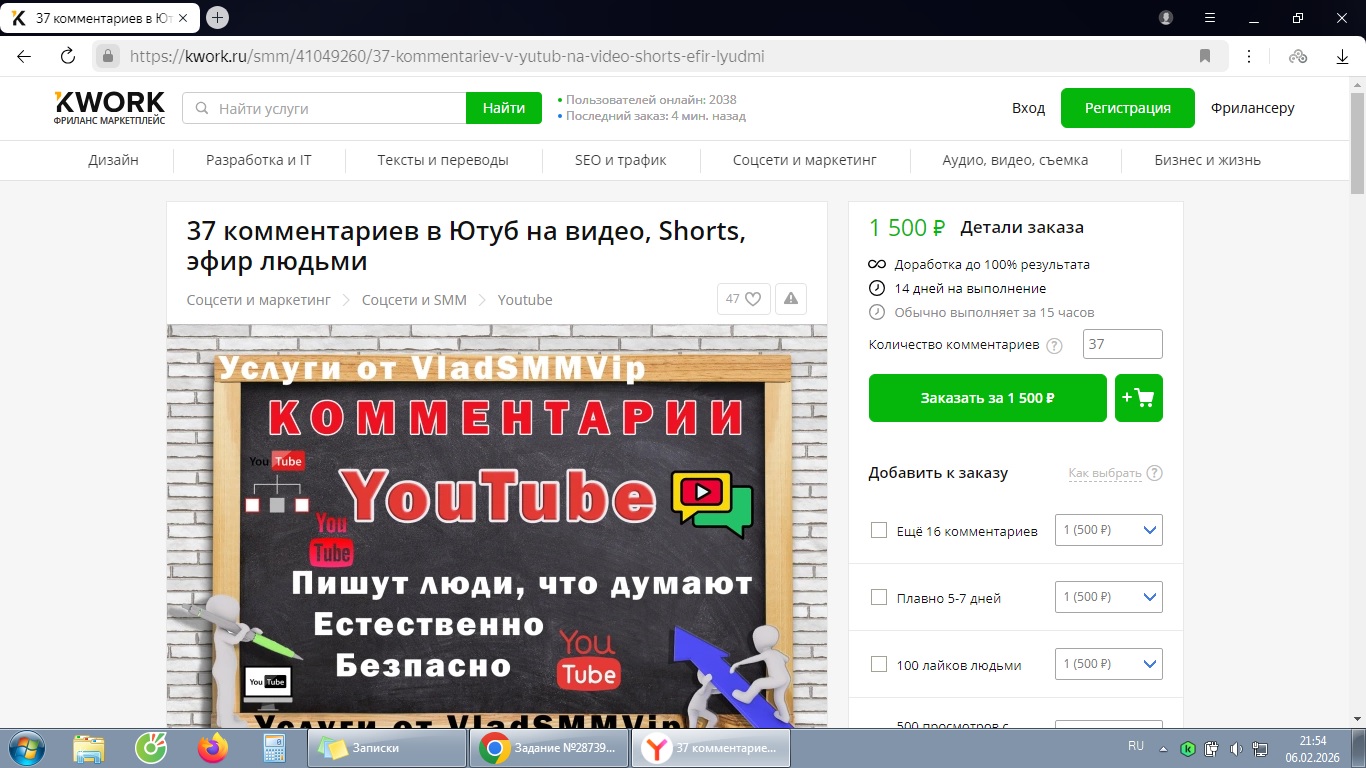Click the RU language indicator
Screen dimensions: 1366x768
(x=1136, y=746)
